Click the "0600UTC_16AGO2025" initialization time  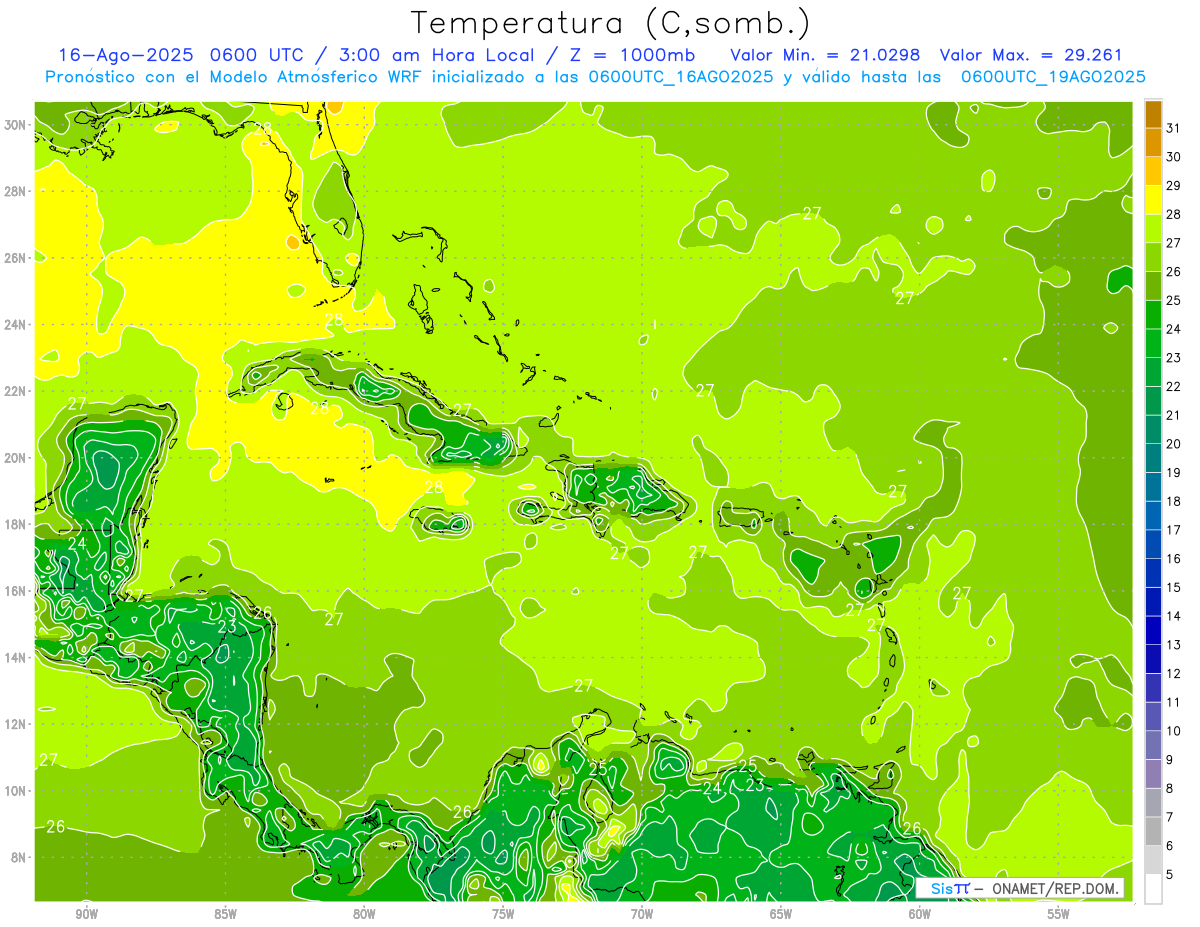point(680,77)
